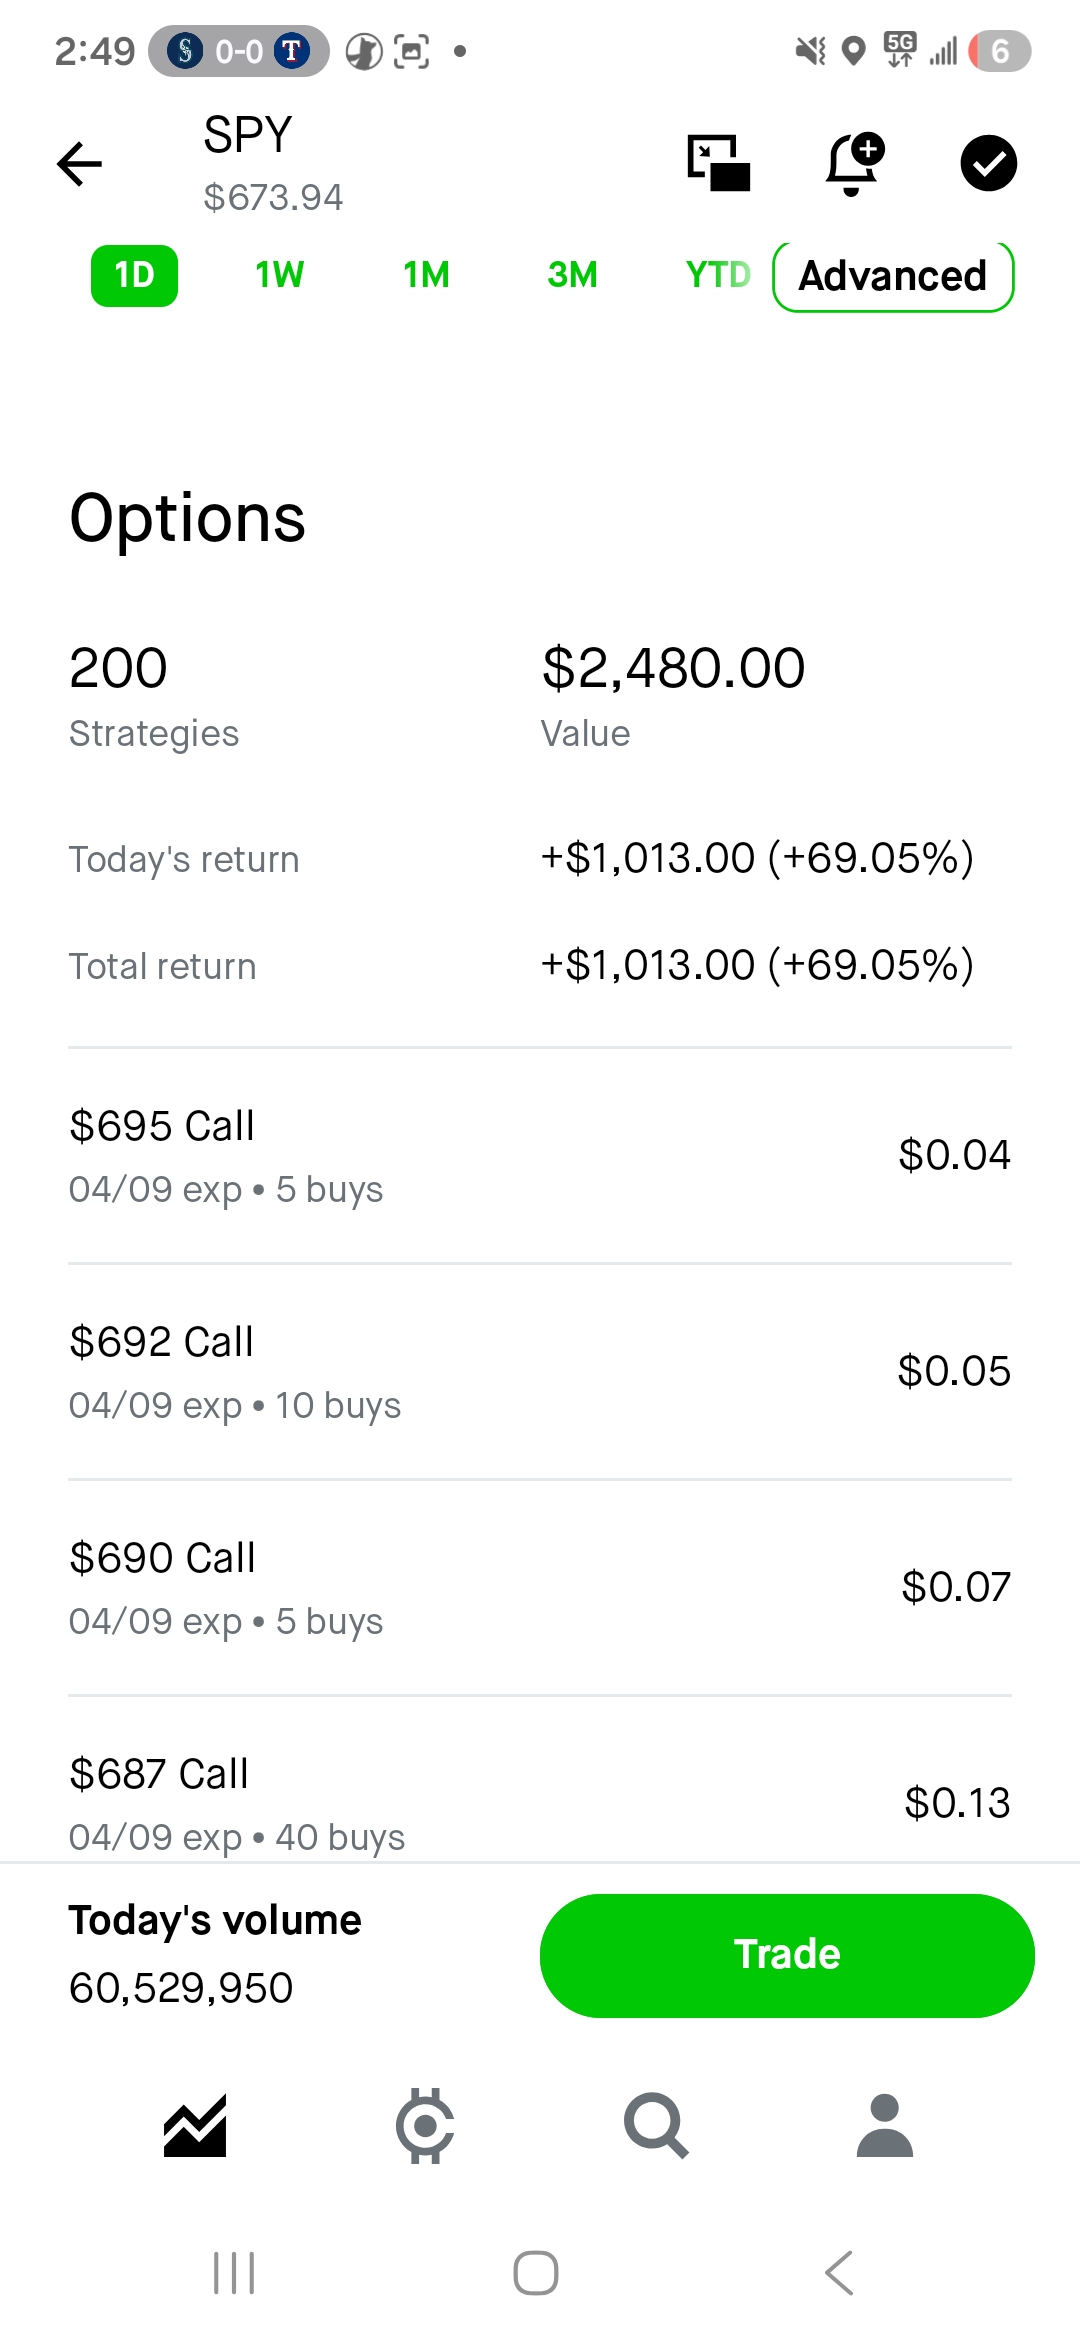Open the $692 Call position
Viewport: 1080px width, 2340px height.
coord(540,1372)
